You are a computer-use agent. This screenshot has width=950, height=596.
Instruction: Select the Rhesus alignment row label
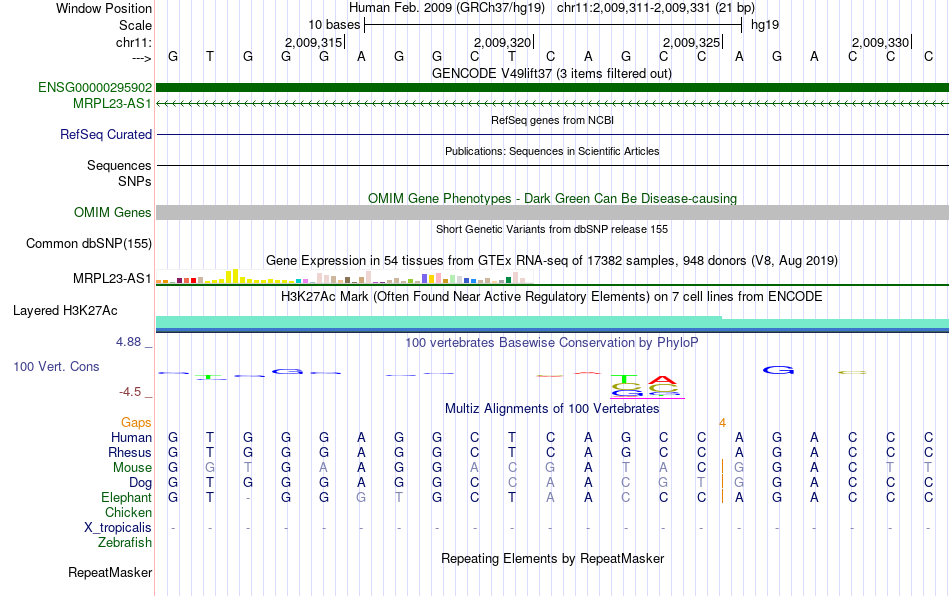coord(130,453)
